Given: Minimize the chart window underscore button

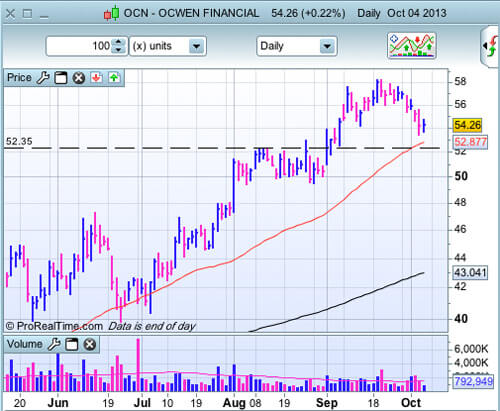Looking at the screenshot, I should click(x=44, y=16).
